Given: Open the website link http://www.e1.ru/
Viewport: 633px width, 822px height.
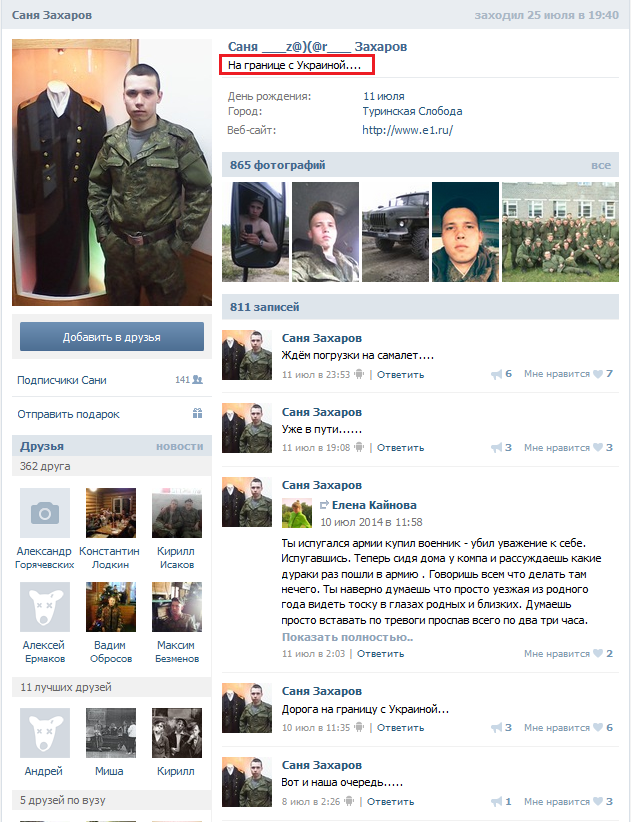Looking at the screenshot, I should [x=407, y=130].
